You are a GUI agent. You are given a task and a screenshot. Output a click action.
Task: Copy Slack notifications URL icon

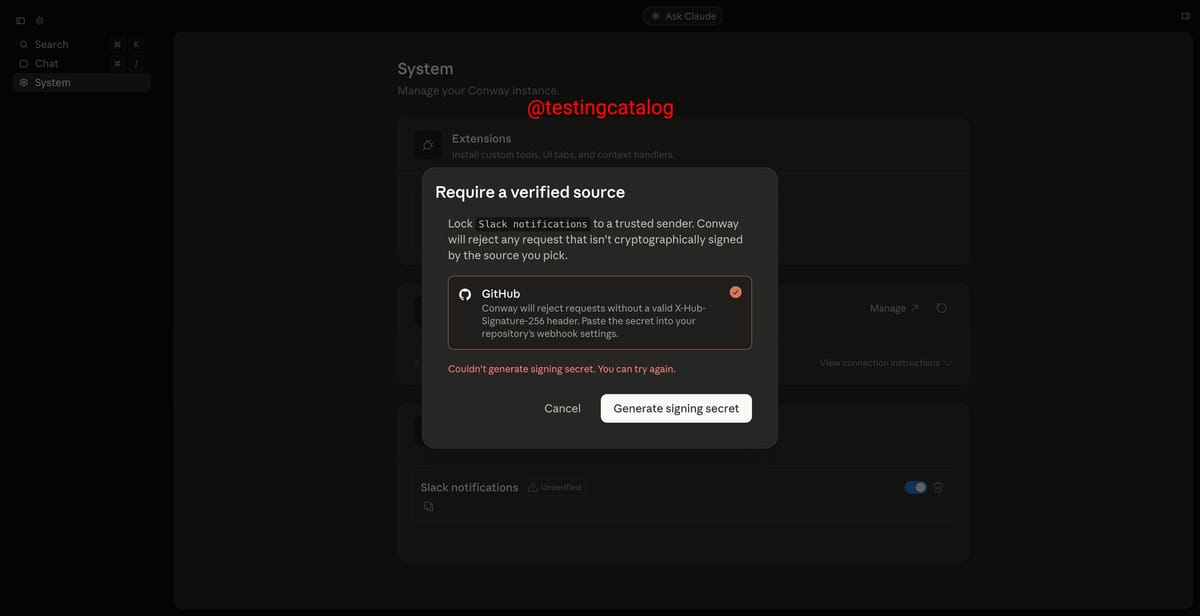(x=428, y=507)
